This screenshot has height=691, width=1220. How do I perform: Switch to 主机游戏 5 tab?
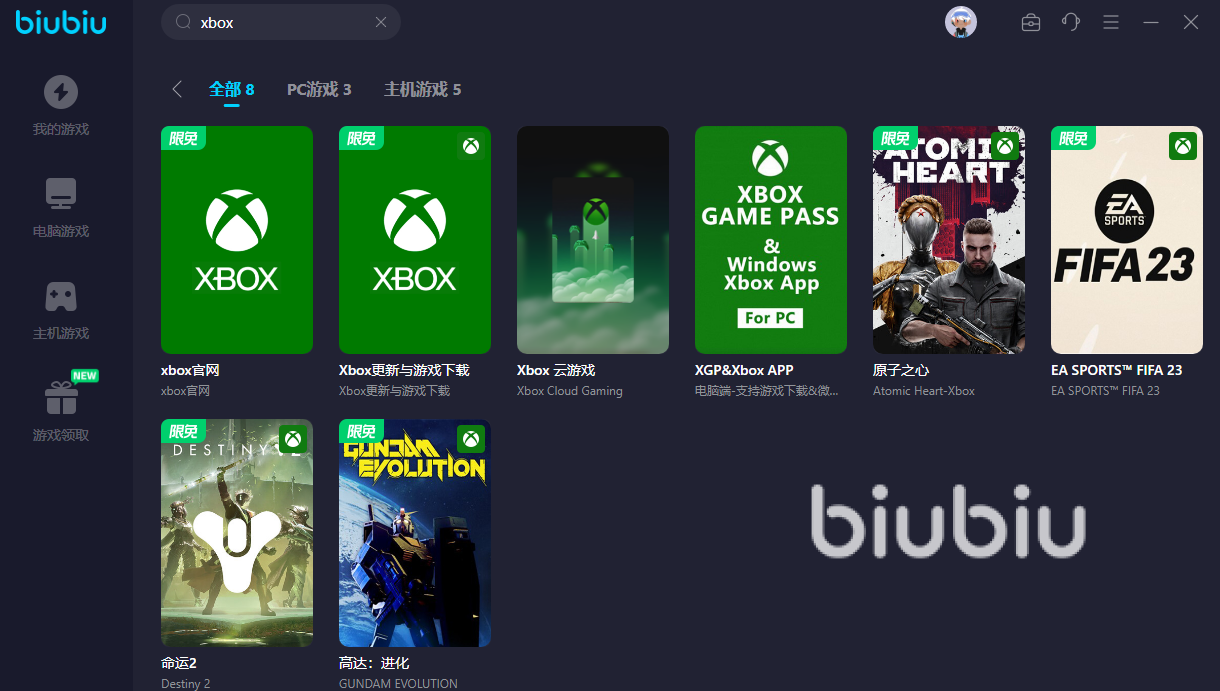tap(423, 90)
